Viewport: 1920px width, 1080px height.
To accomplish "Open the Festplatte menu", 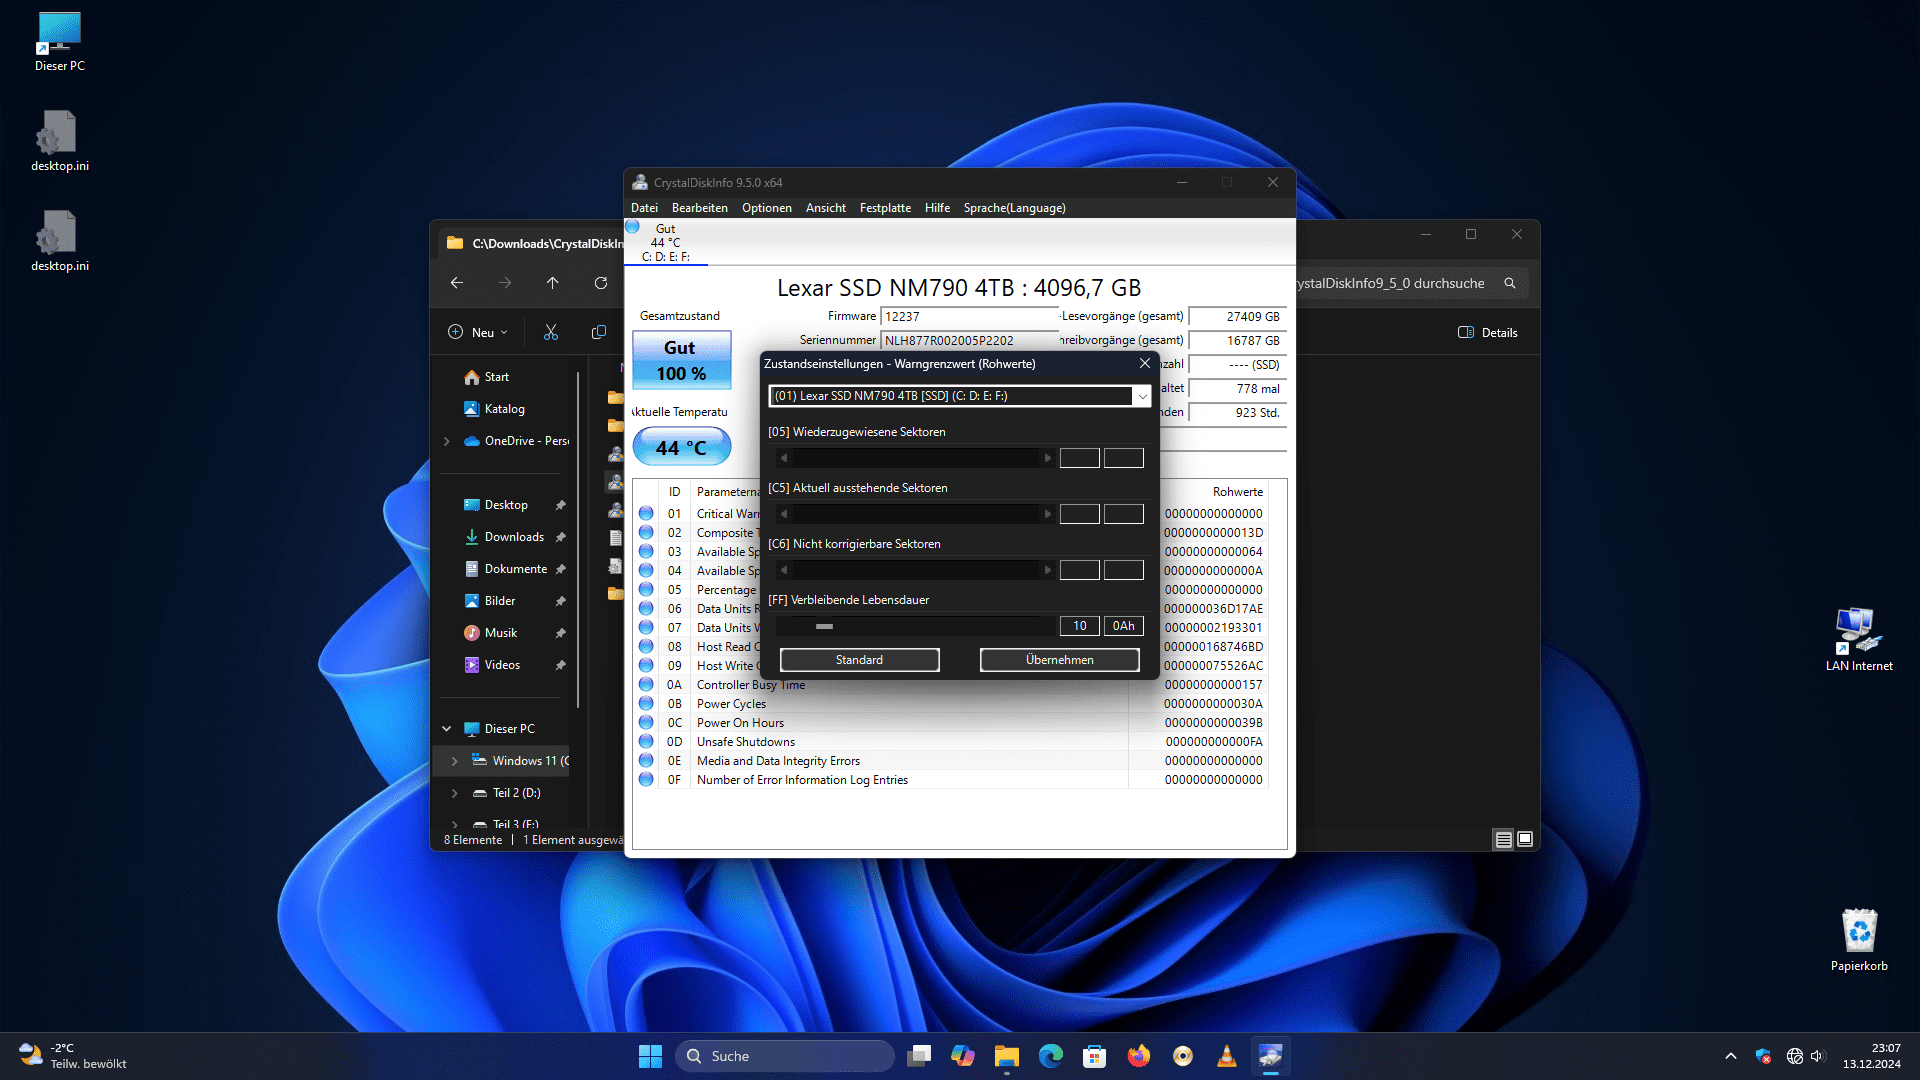I will [885, 208].
